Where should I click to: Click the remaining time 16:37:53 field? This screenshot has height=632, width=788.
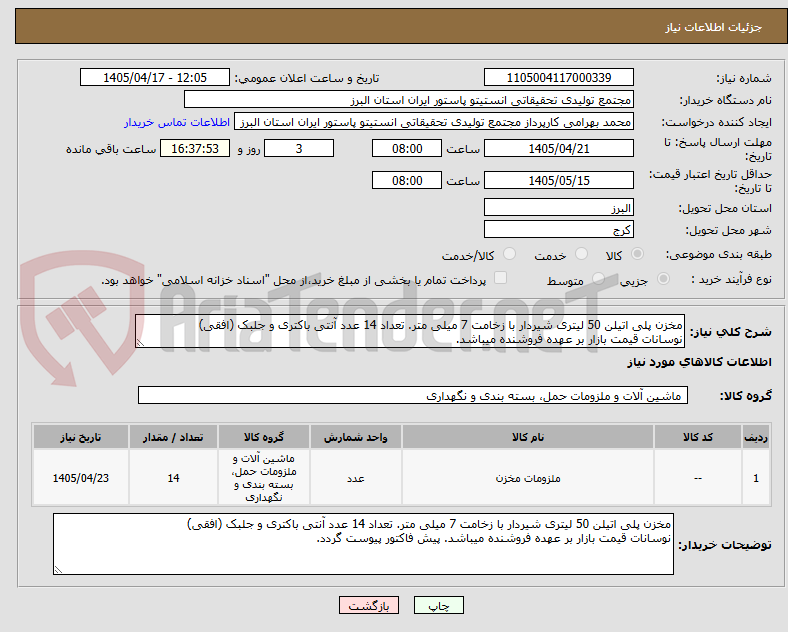click(195, 148)
